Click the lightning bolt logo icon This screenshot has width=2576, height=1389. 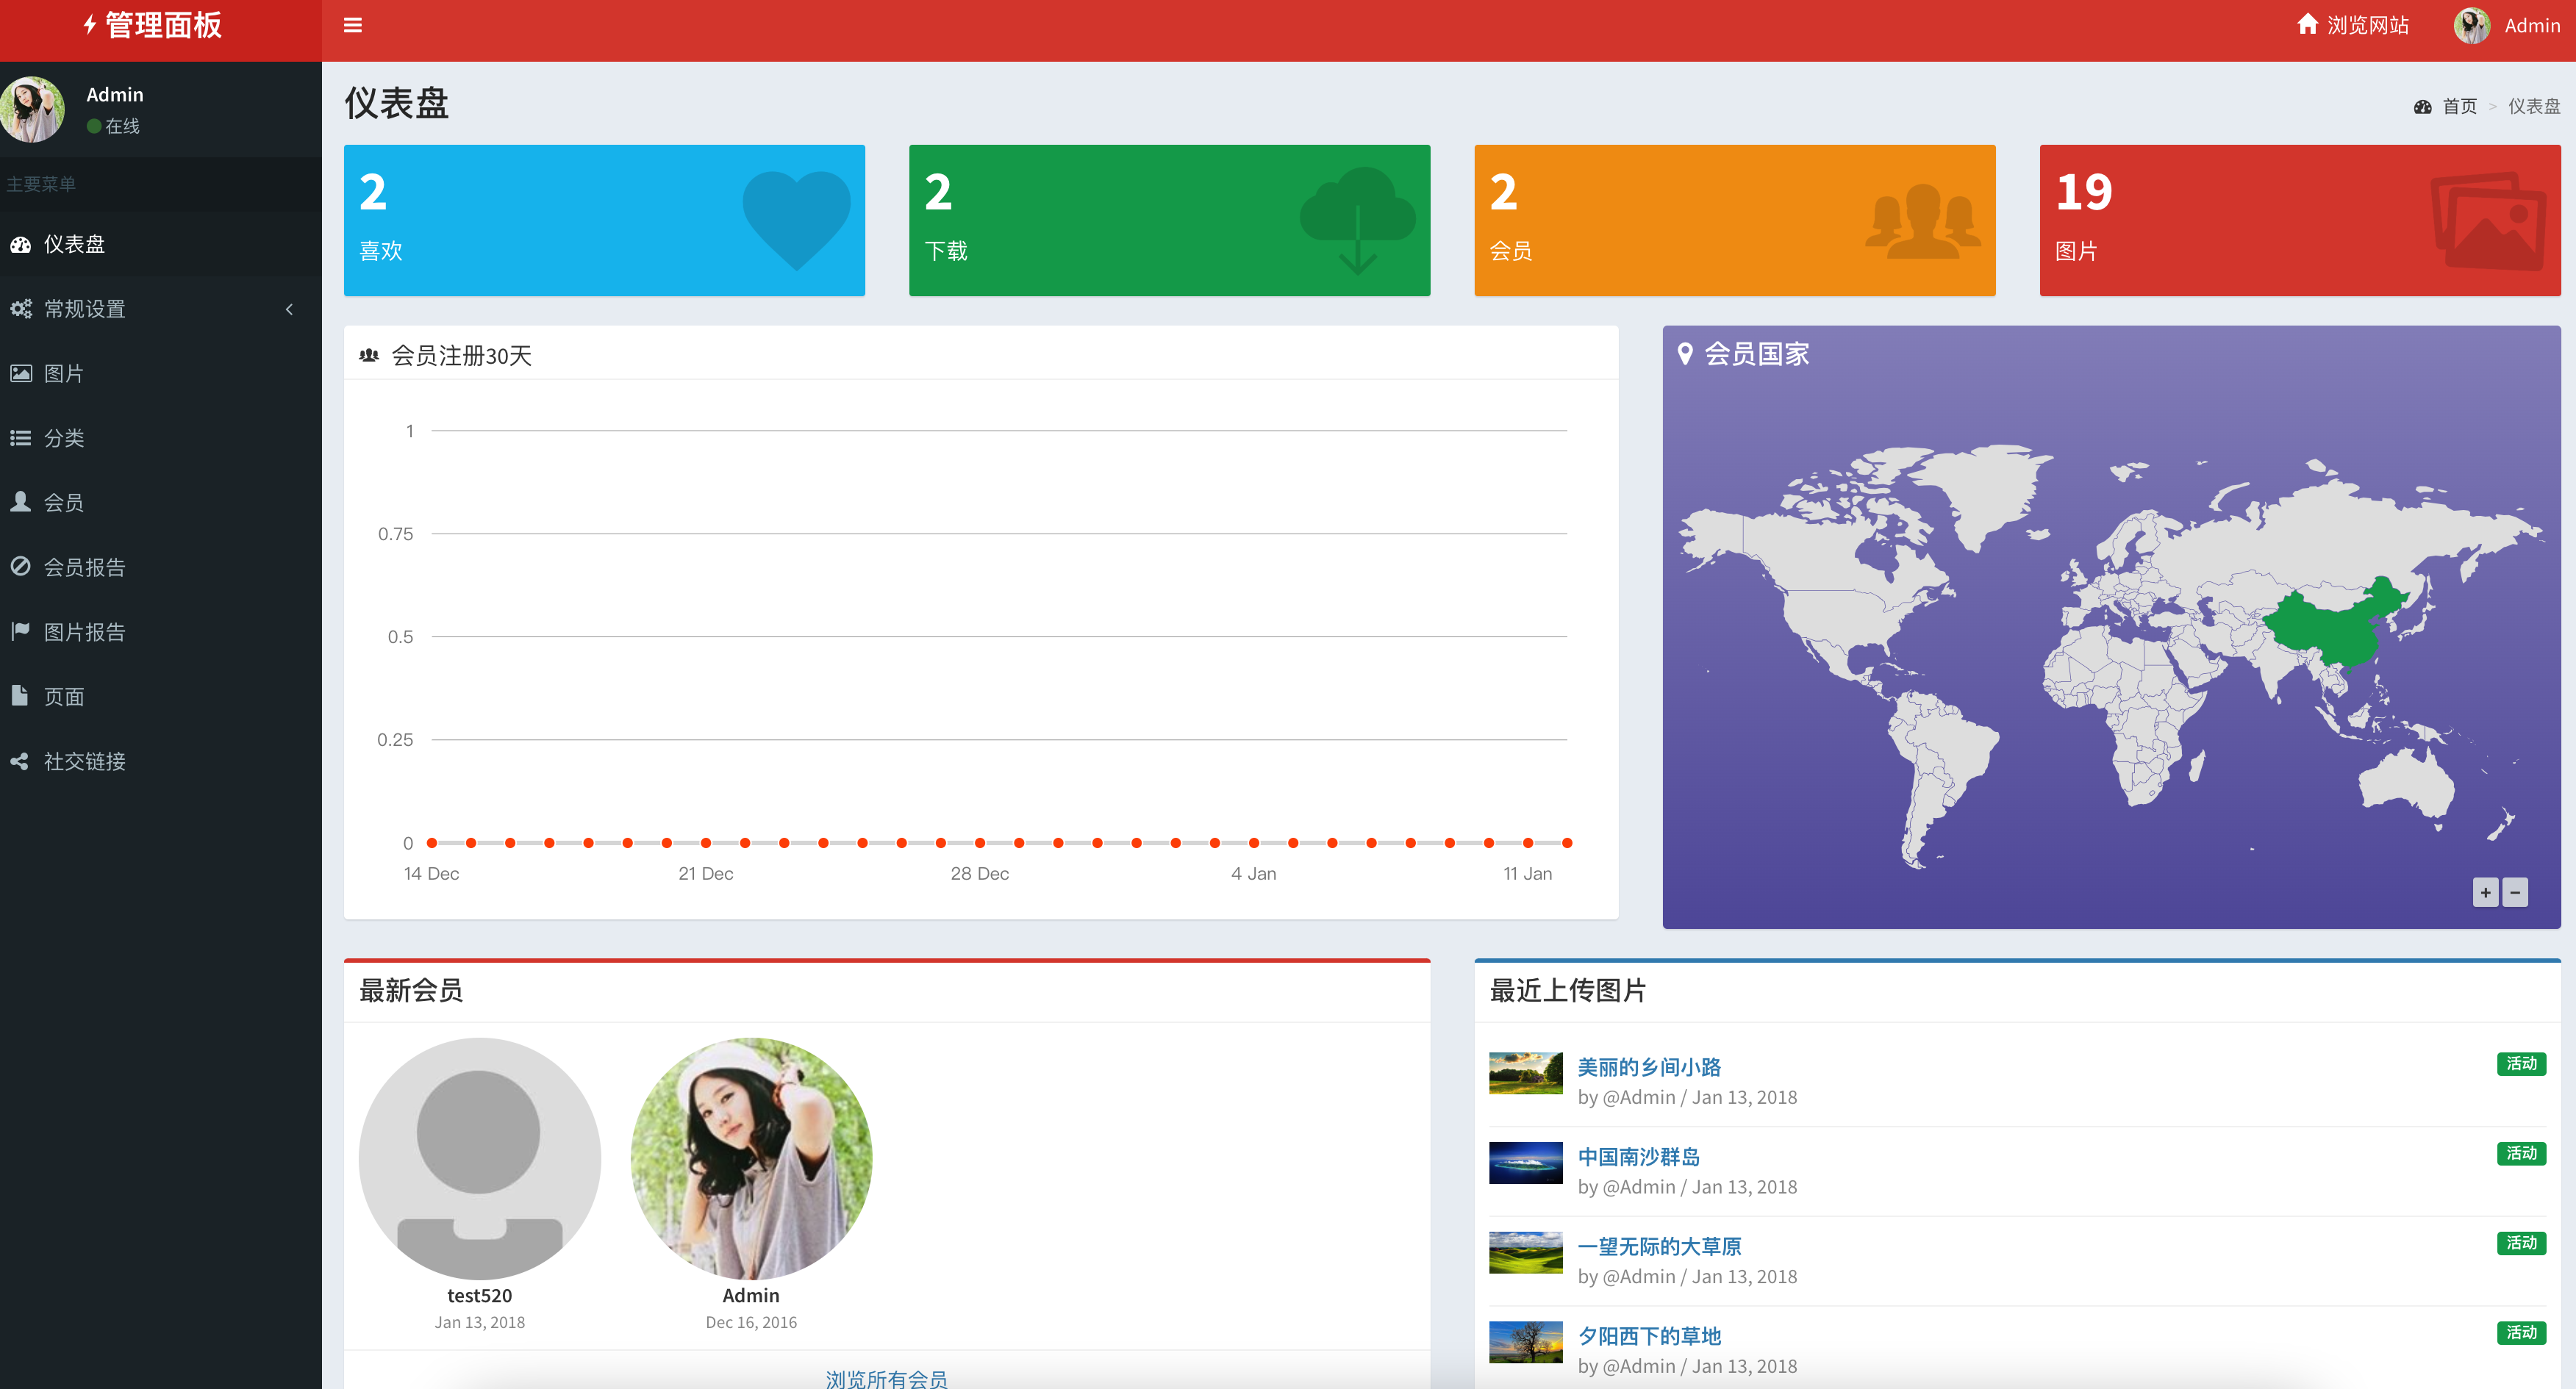tap(90, 25)
